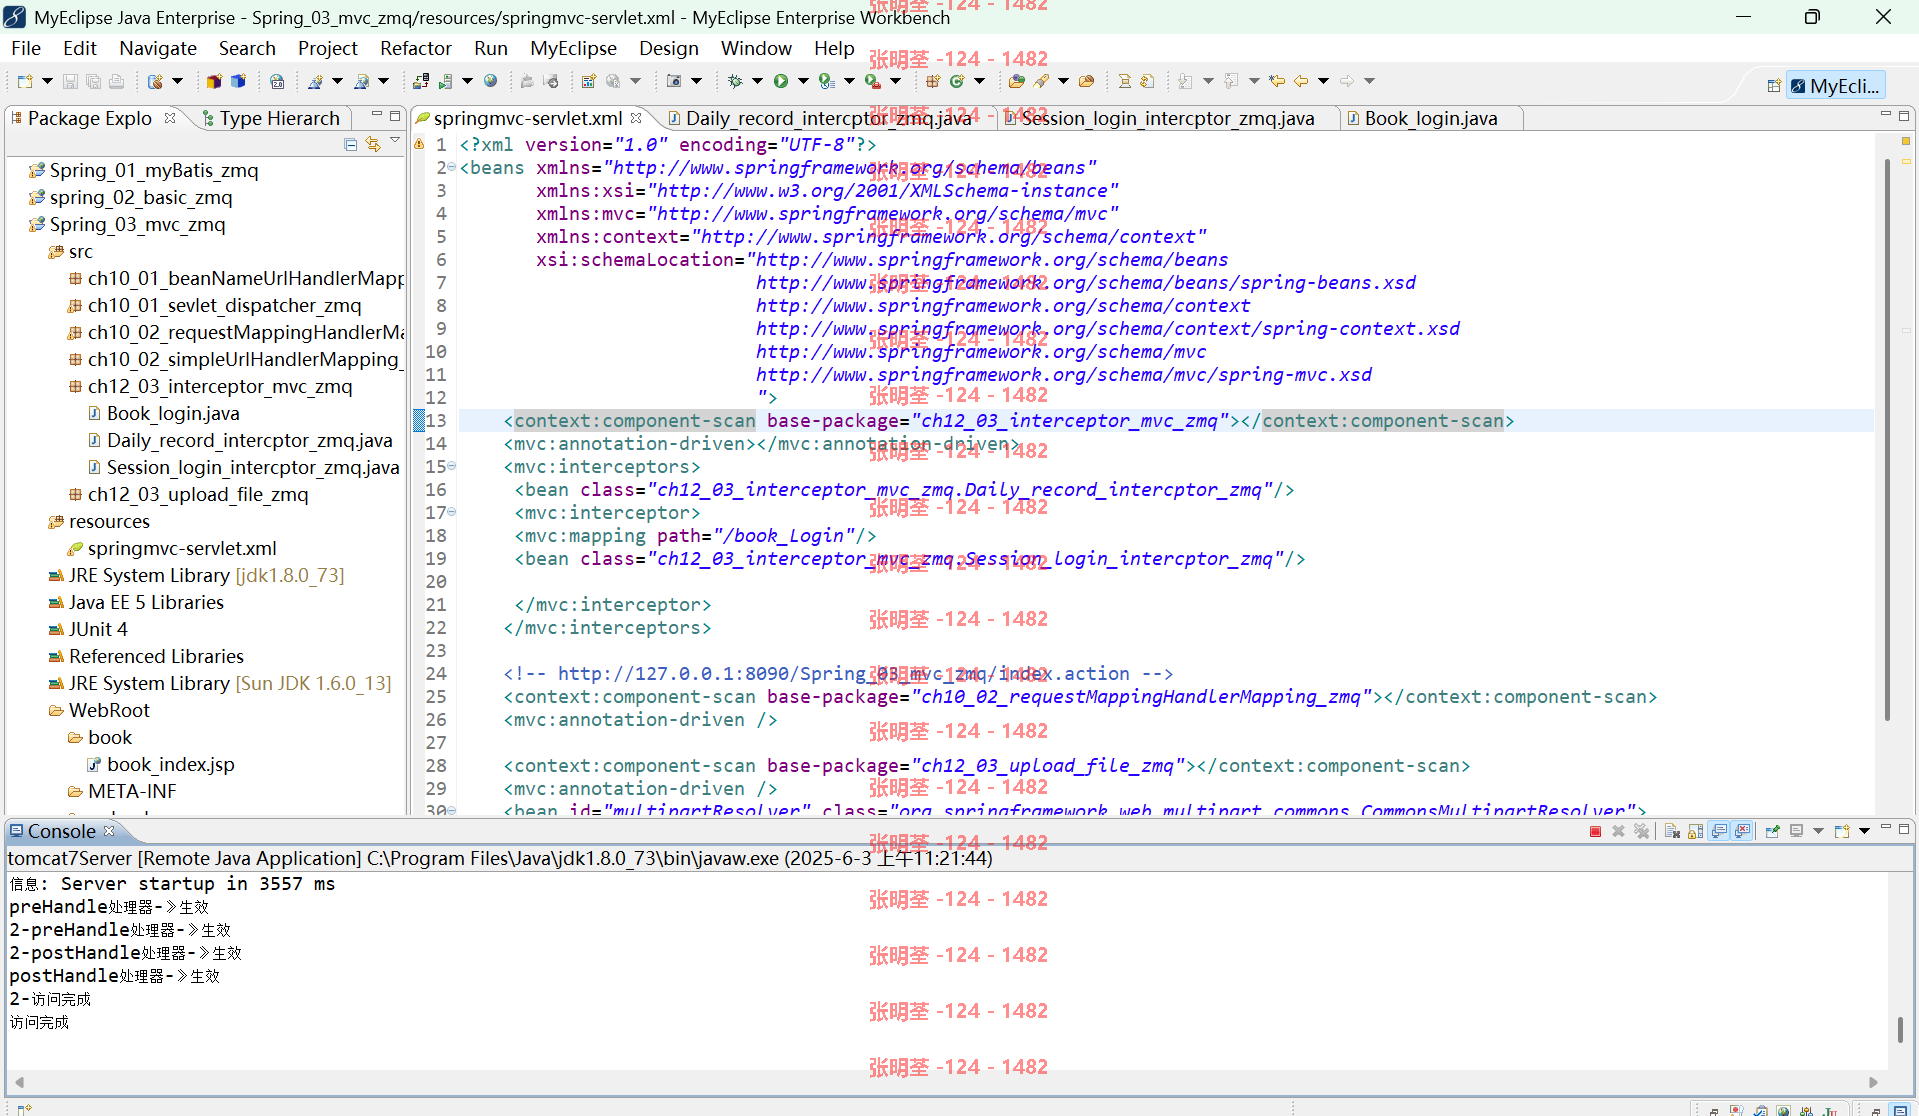
Task: Switch to Book_login.java editor tab
Action: [x=1431, y=118]
